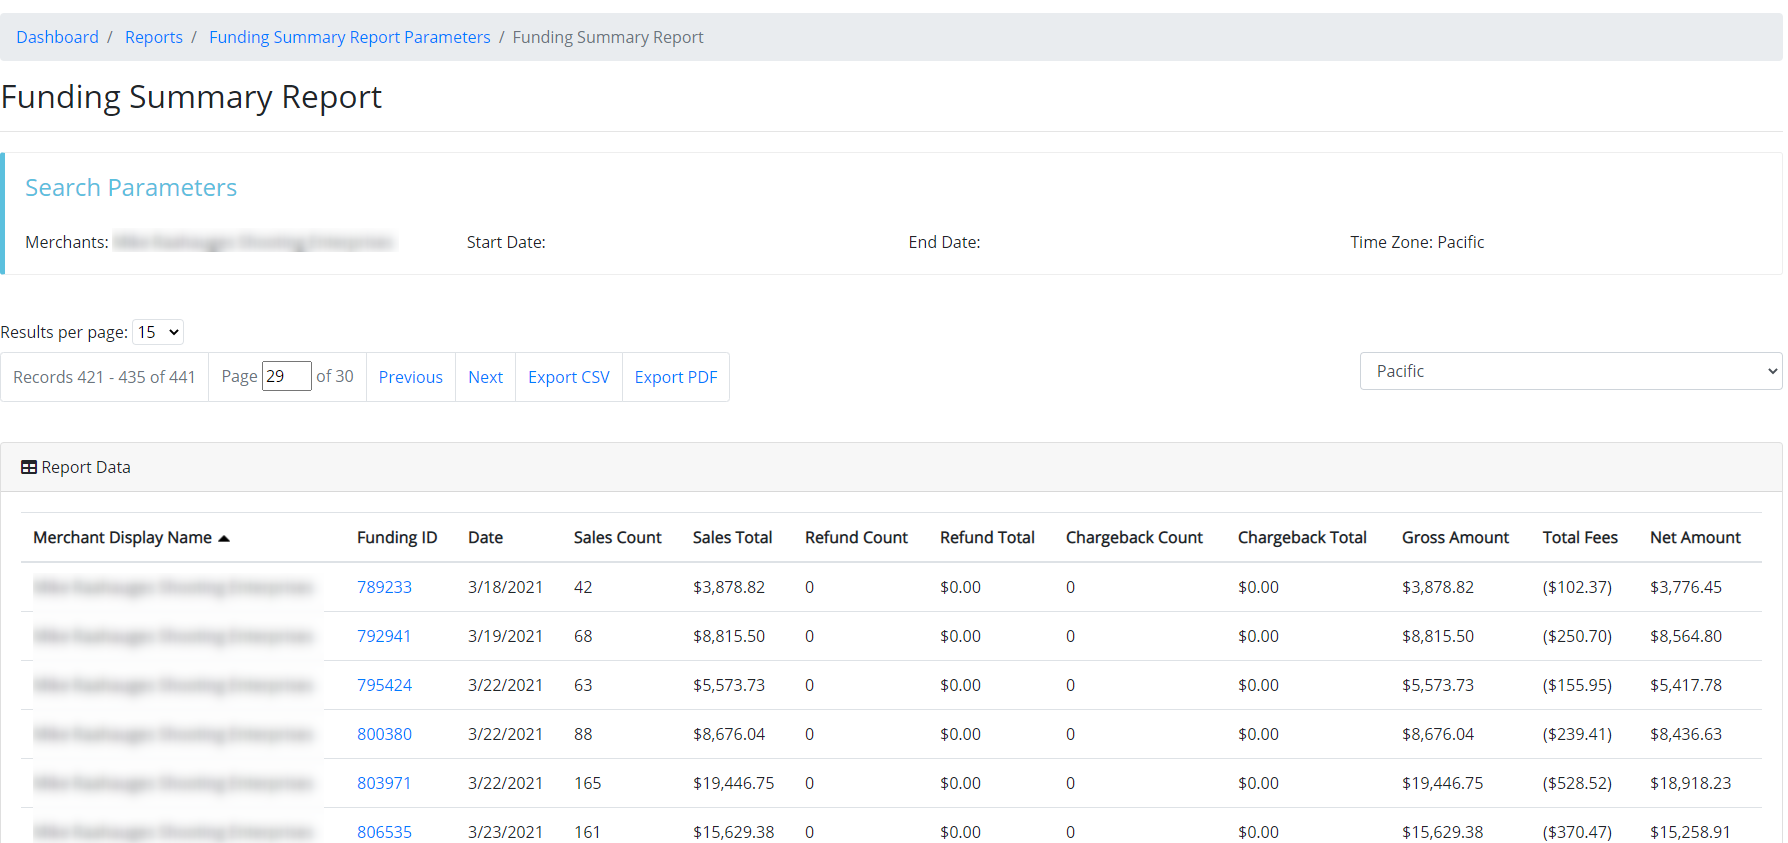
Task: Click the Search Parameters heading
Action: (x=131, y=187)
